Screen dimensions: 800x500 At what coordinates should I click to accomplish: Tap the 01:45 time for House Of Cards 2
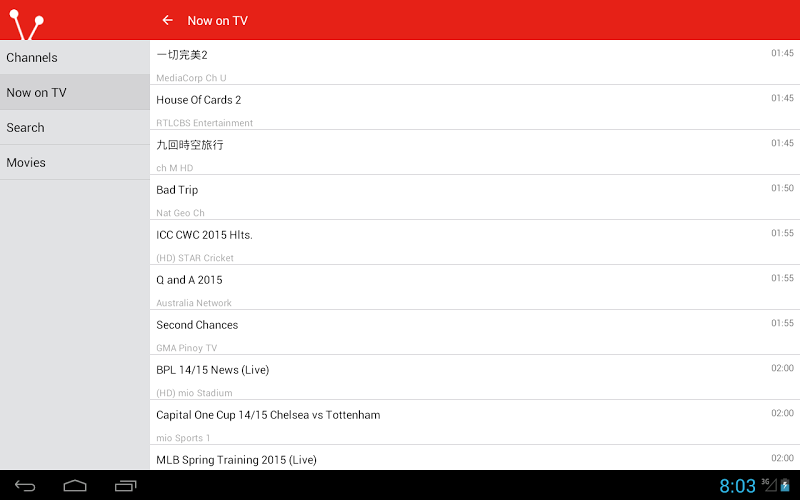[782, 98]
